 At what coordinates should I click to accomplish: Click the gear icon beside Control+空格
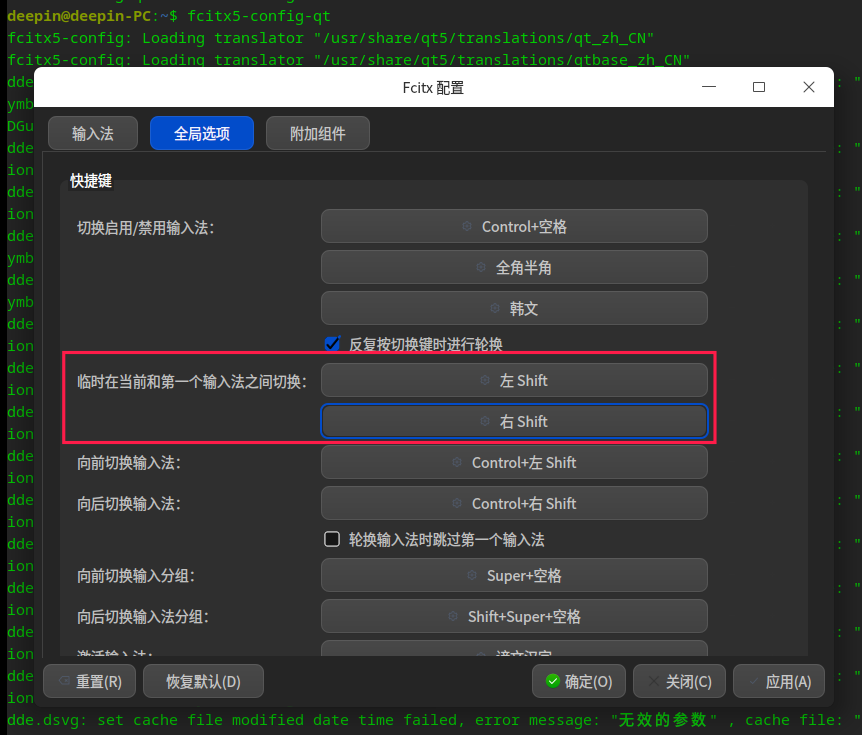pos(467,226)
